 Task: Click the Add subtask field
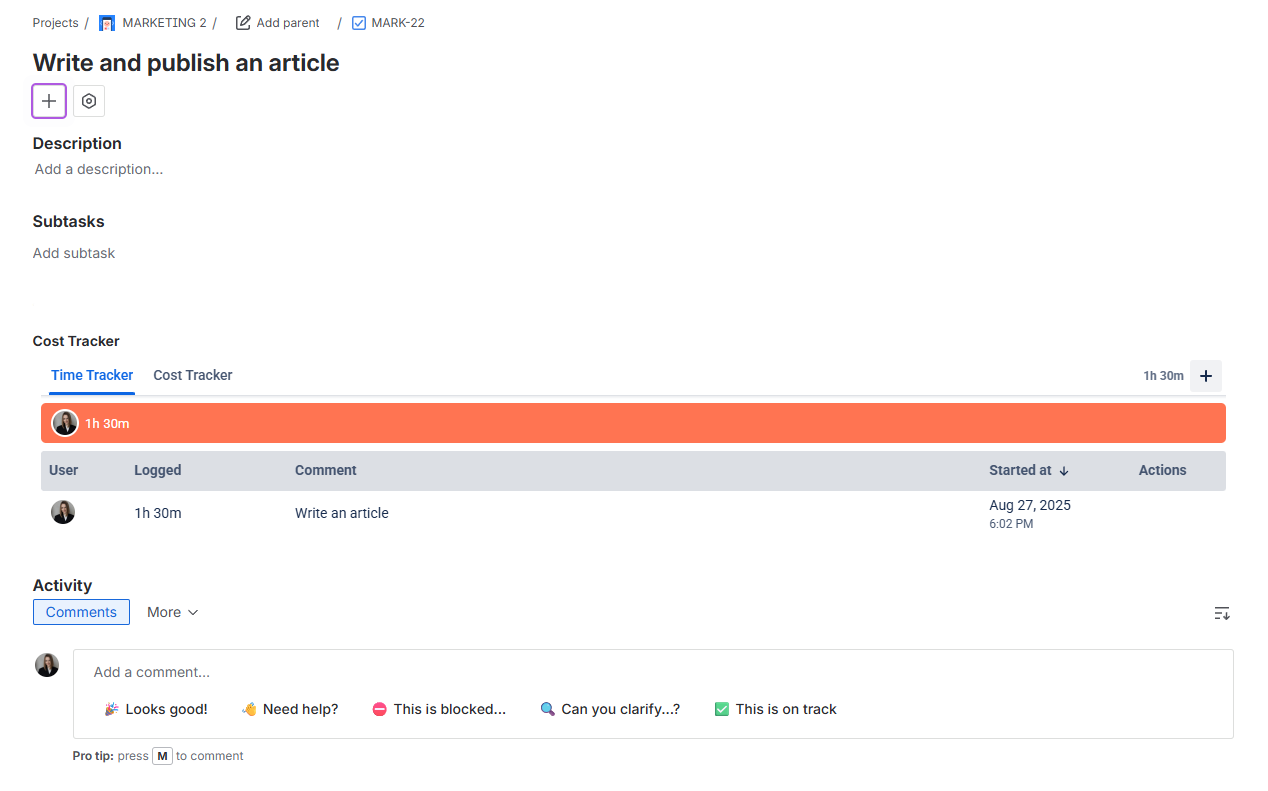point(74,253)
